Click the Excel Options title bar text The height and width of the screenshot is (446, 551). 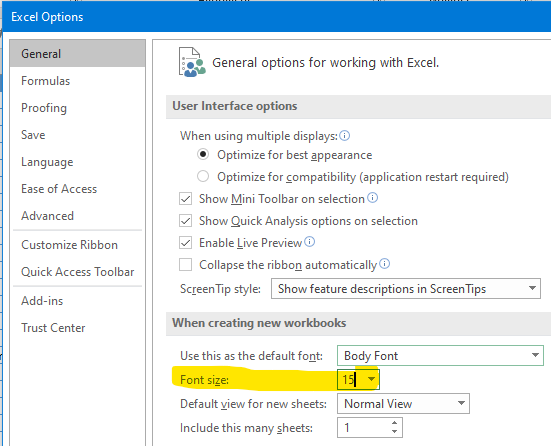(x=47, y=17)
